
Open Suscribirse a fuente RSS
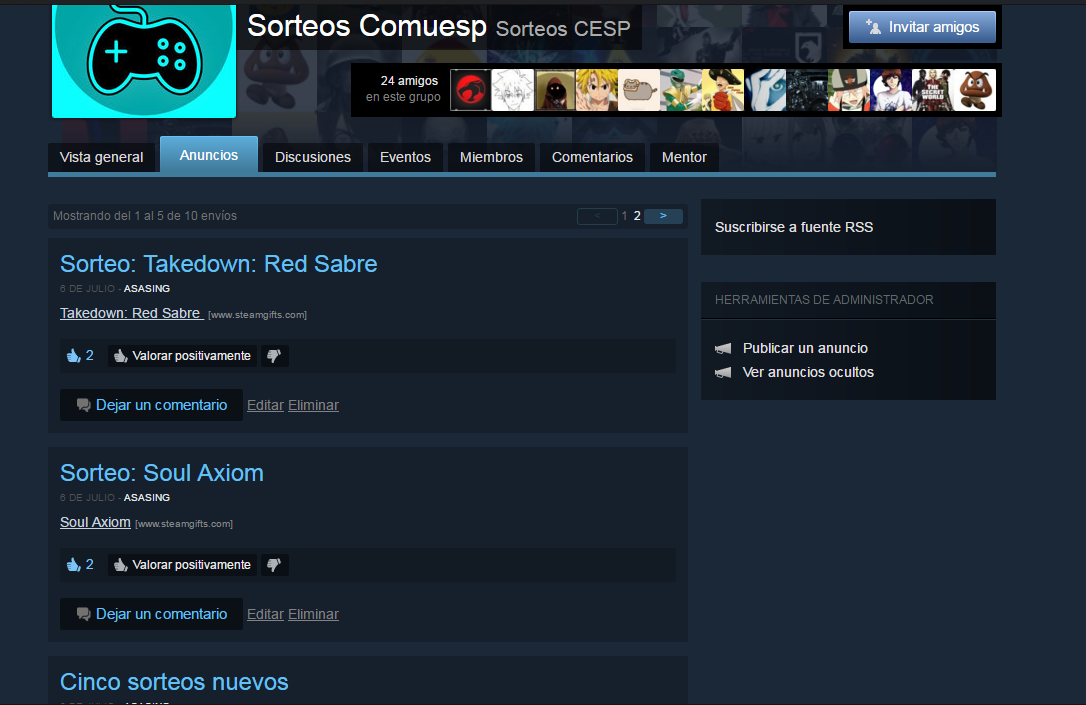click(x=794, y=227)
